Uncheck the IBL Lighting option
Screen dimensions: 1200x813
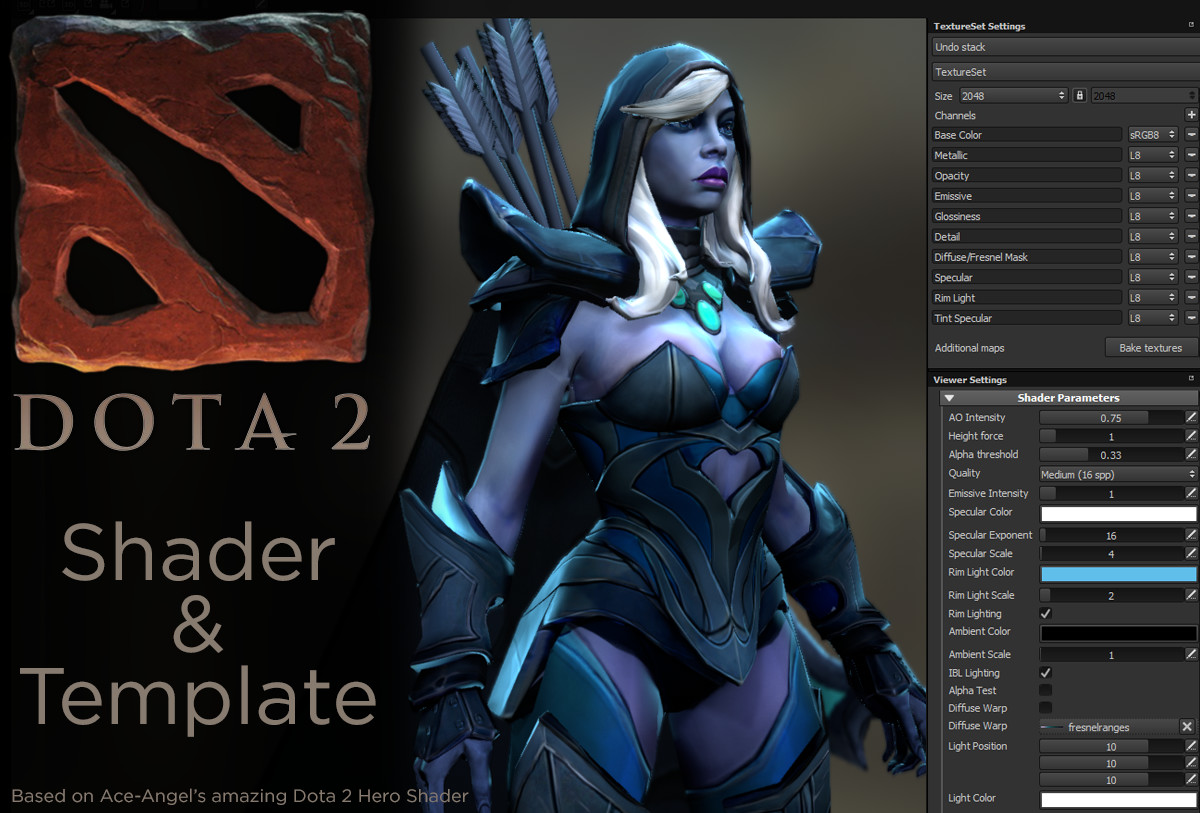tap(1046, 673)
